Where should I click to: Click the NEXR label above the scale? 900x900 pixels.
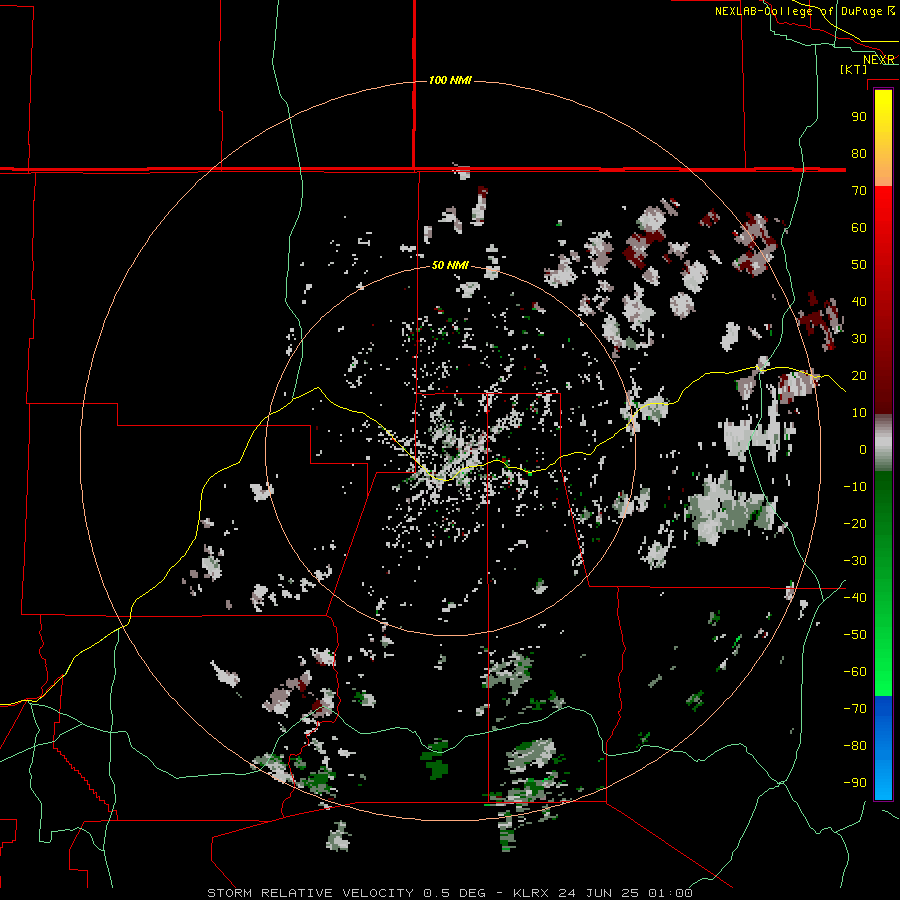point(879,60)
